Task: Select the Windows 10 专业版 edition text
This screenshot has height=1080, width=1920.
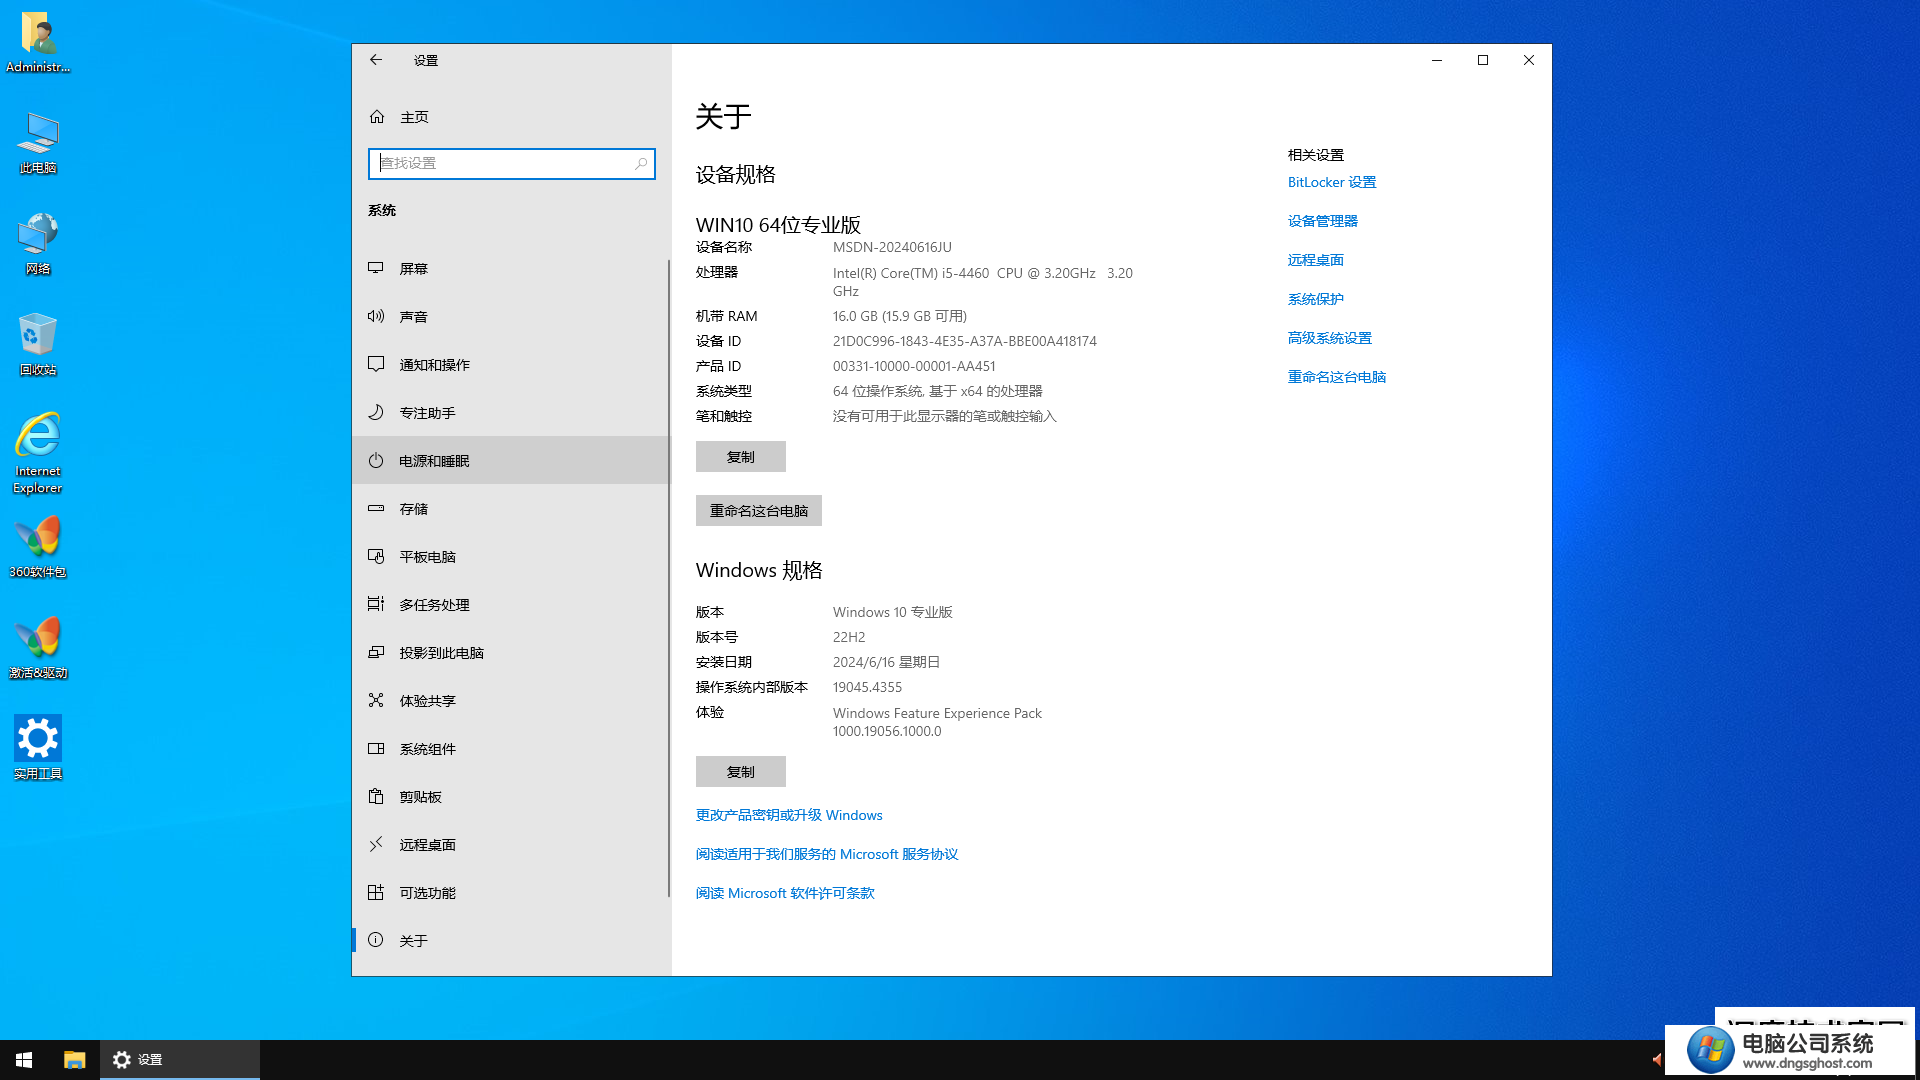Action: pyautogui.click(x=892, y=612)
